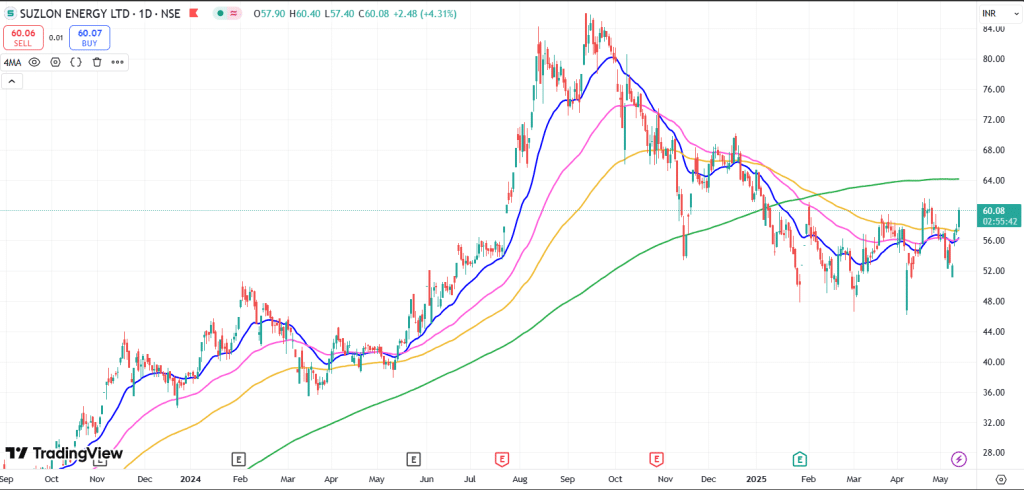Click the Suzlon Energy symbol logo icon
Image resolution: width=1024 pixels, height=490 pixels.
[x=11, y=13]
